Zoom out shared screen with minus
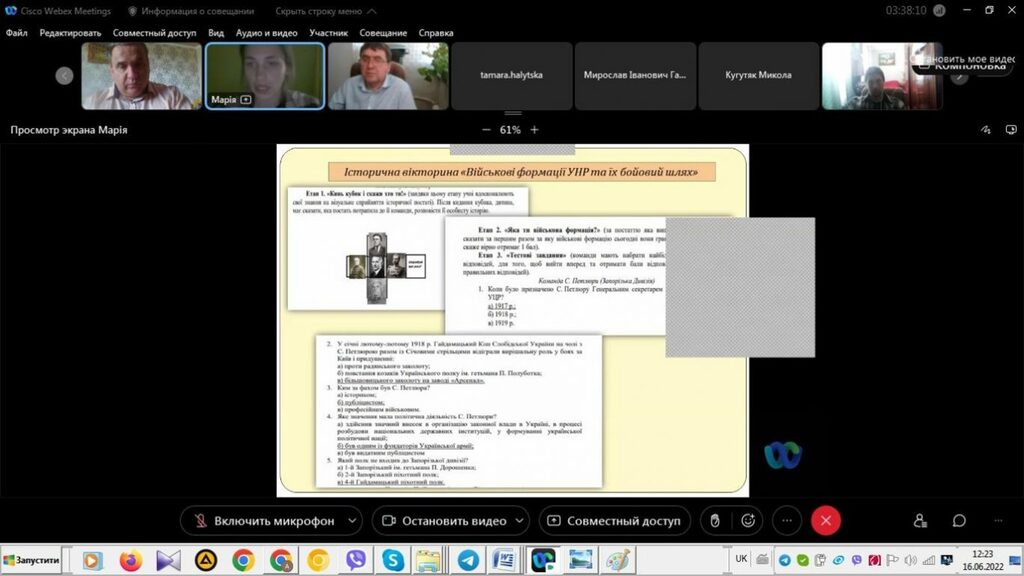The height and width of the screenshot is (576, 1024). [x=486, y=130]
